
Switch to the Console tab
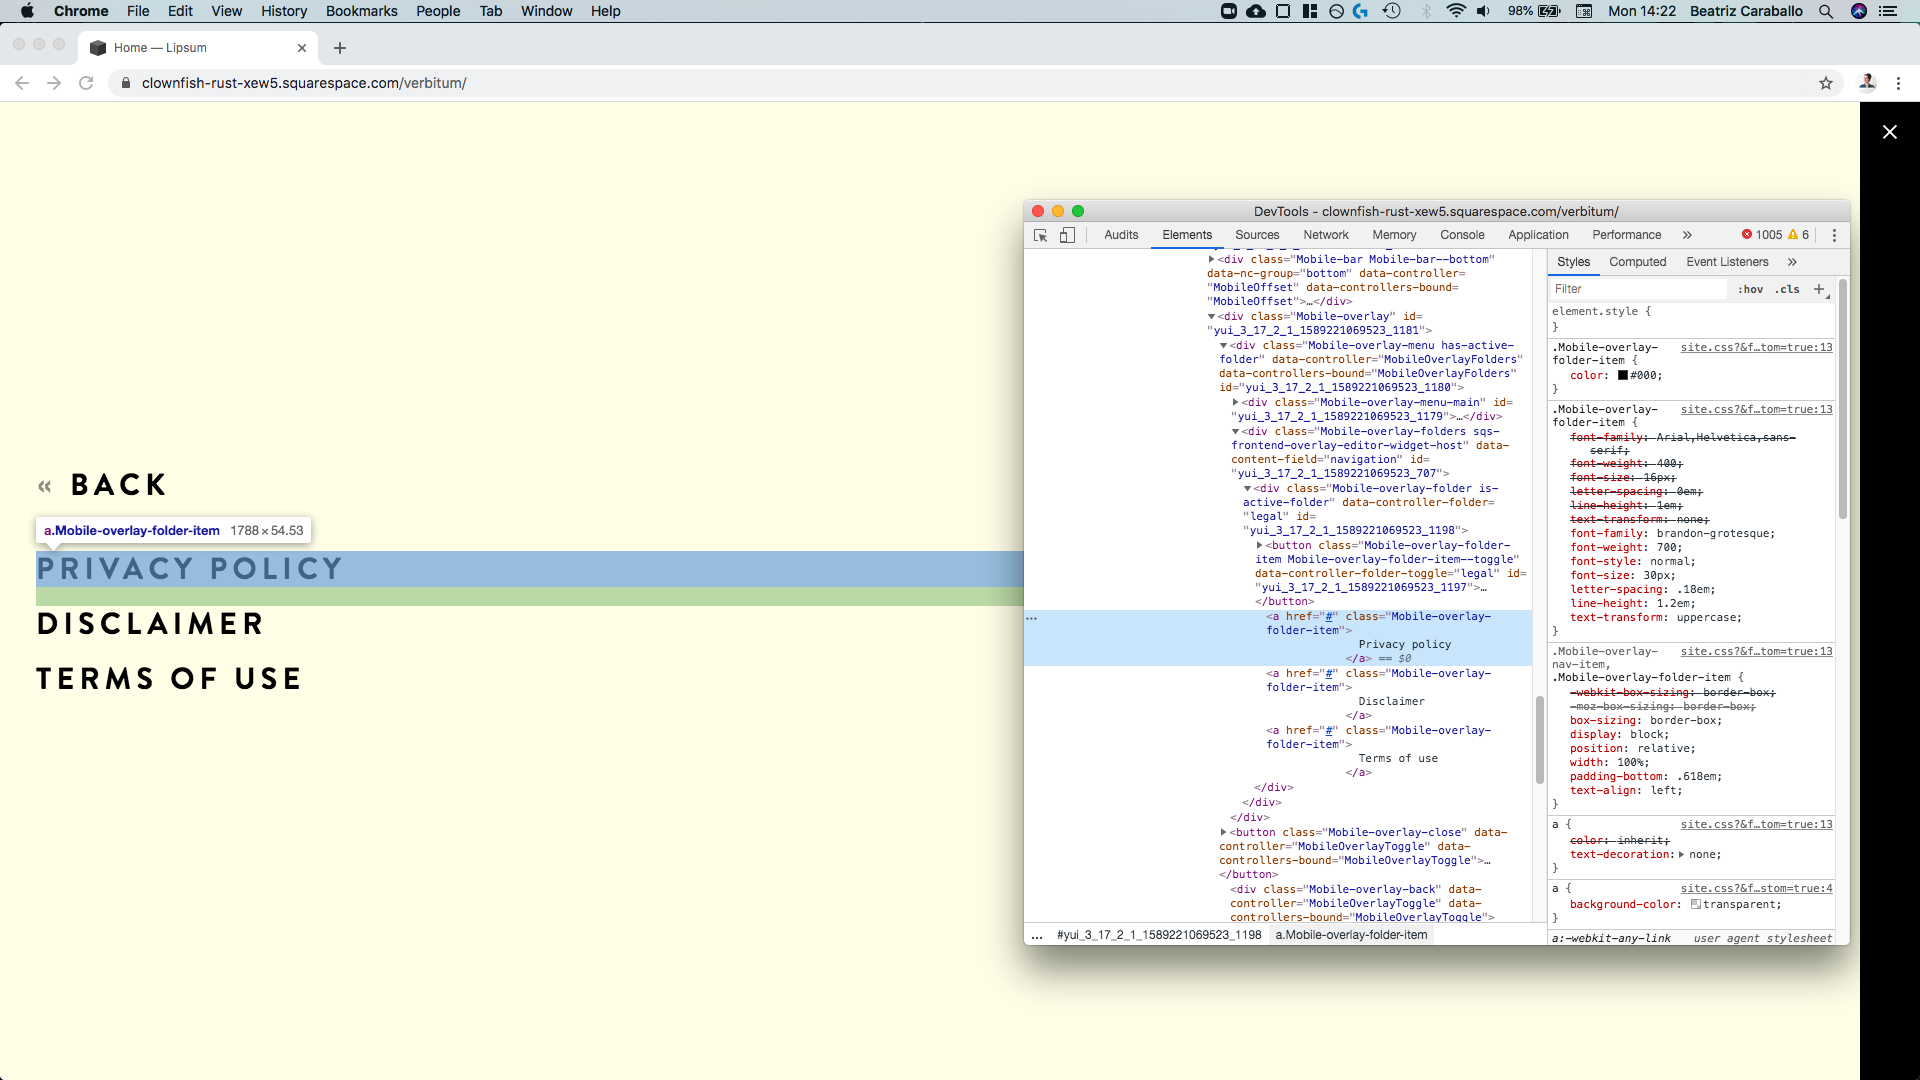click(1461, 235)
